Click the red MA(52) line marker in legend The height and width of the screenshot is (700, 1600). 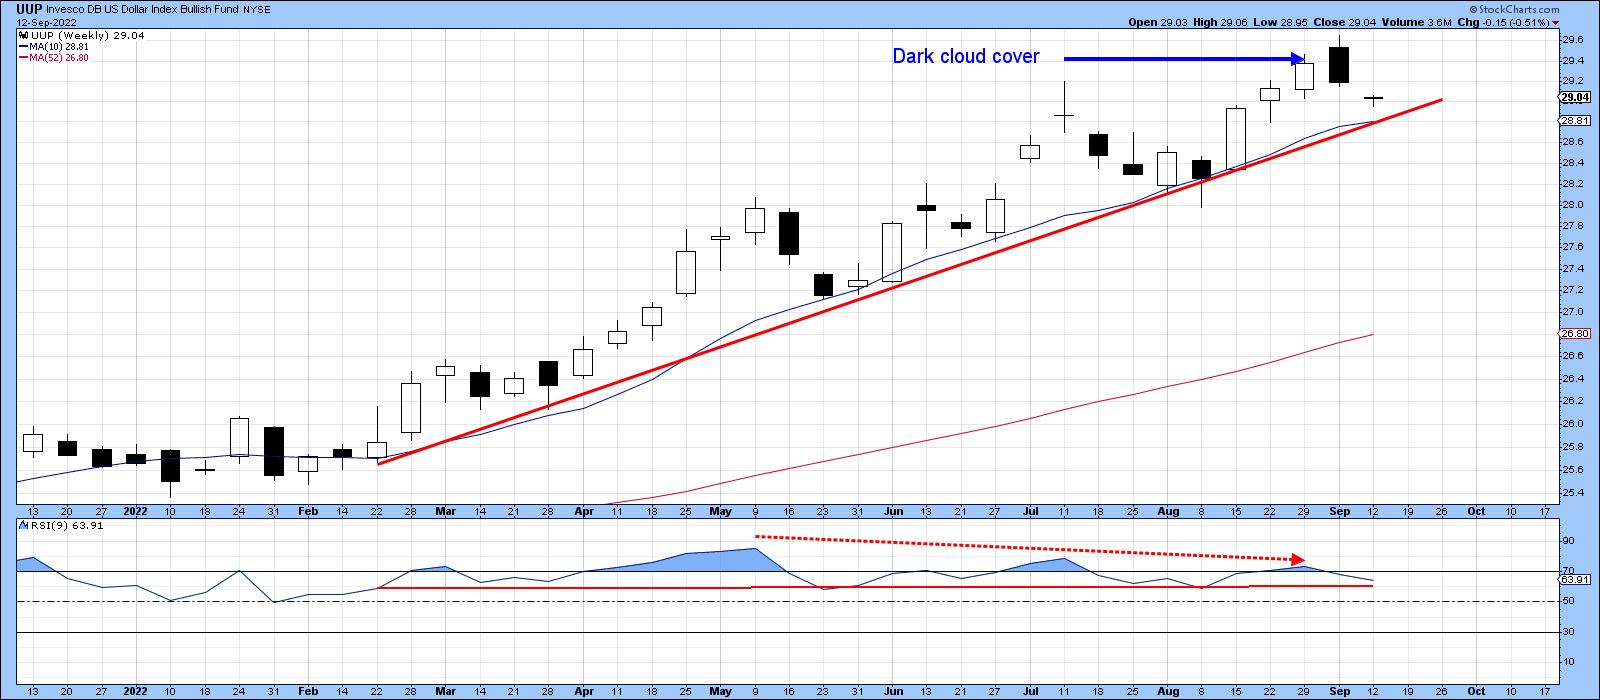click(23, 57)
